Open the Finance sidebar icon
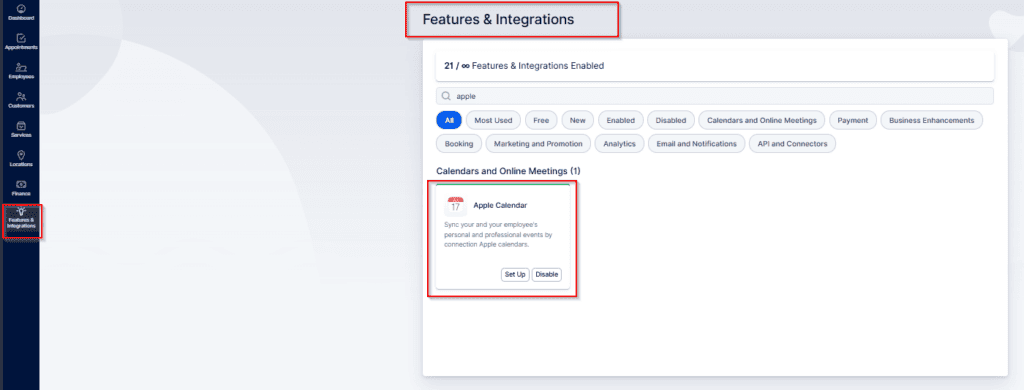Viewport: 1024px width, 390px height. pyautogui.click(x=21, y=188)
